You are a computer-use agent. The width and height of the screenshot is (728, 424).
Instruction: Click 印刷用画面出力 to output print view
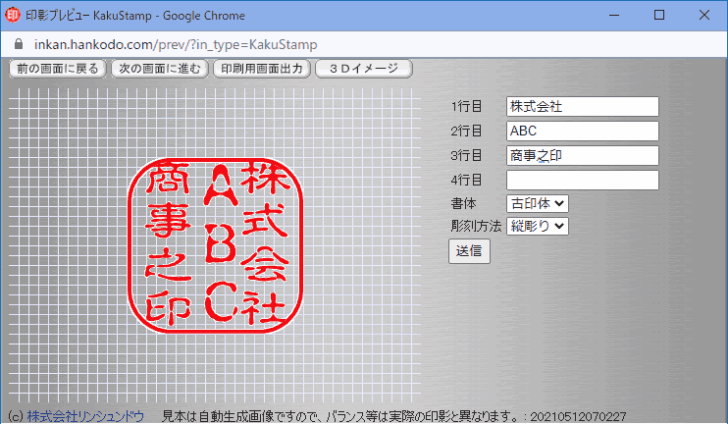(261, 69)
